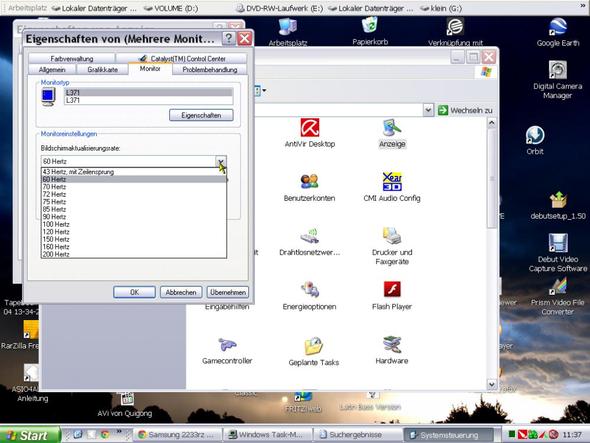
Task: Click the system clock 11:37
Action: tap(572, 435)
